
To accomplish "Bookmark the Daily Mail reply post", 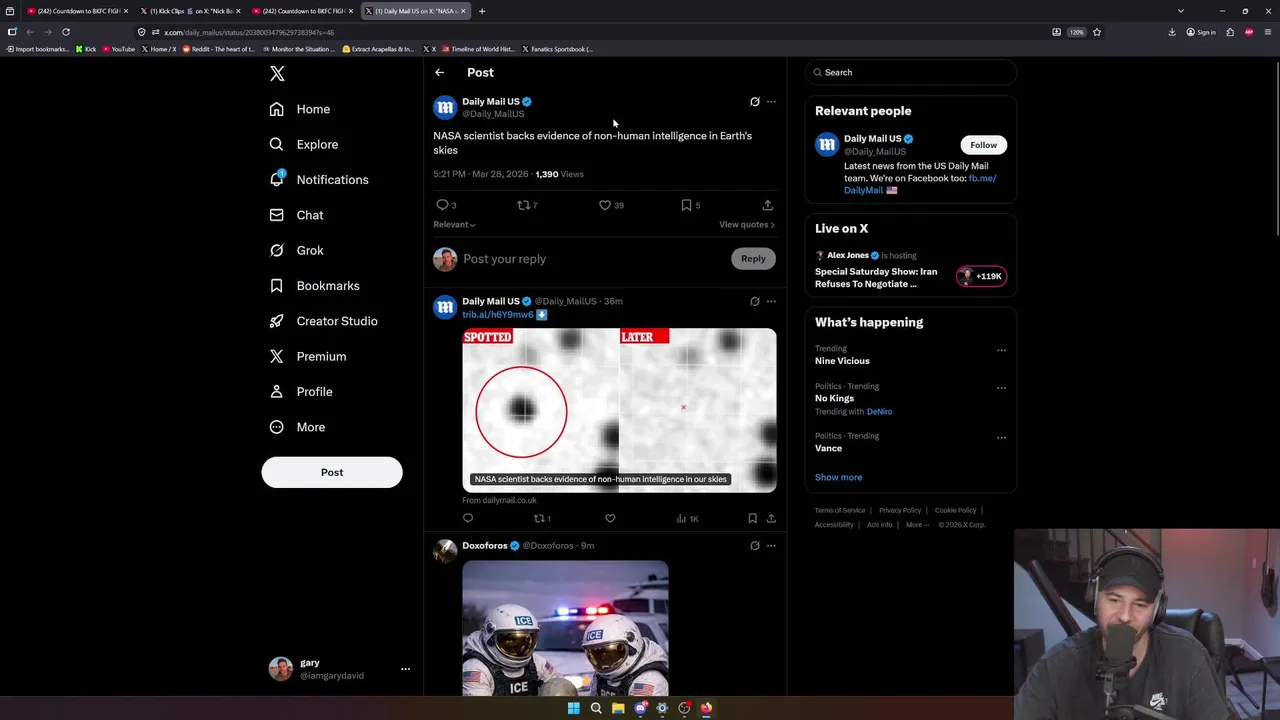I will 752,518.
